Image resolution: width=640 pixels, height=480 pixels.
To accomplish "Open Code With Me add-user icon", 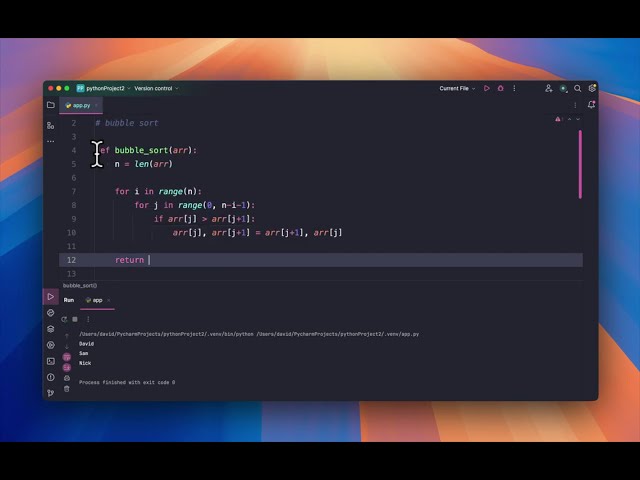I will (x=549, y=88).
